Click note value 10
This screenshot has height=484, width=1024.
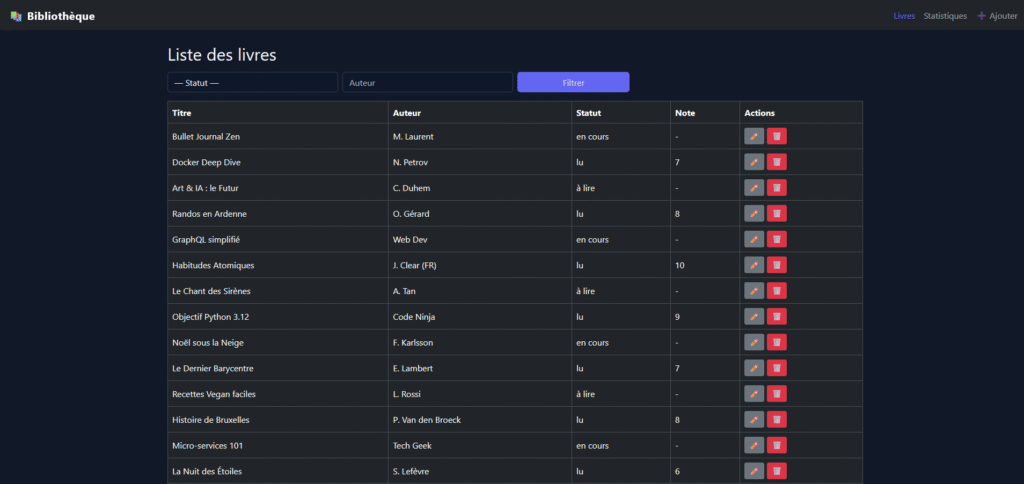click(x=680, y=265)
